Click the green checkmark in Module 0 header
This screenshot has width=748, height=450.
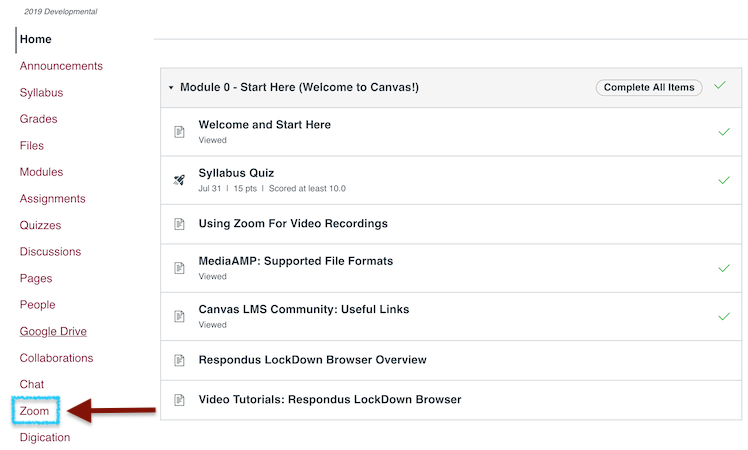tap(719, 87)
